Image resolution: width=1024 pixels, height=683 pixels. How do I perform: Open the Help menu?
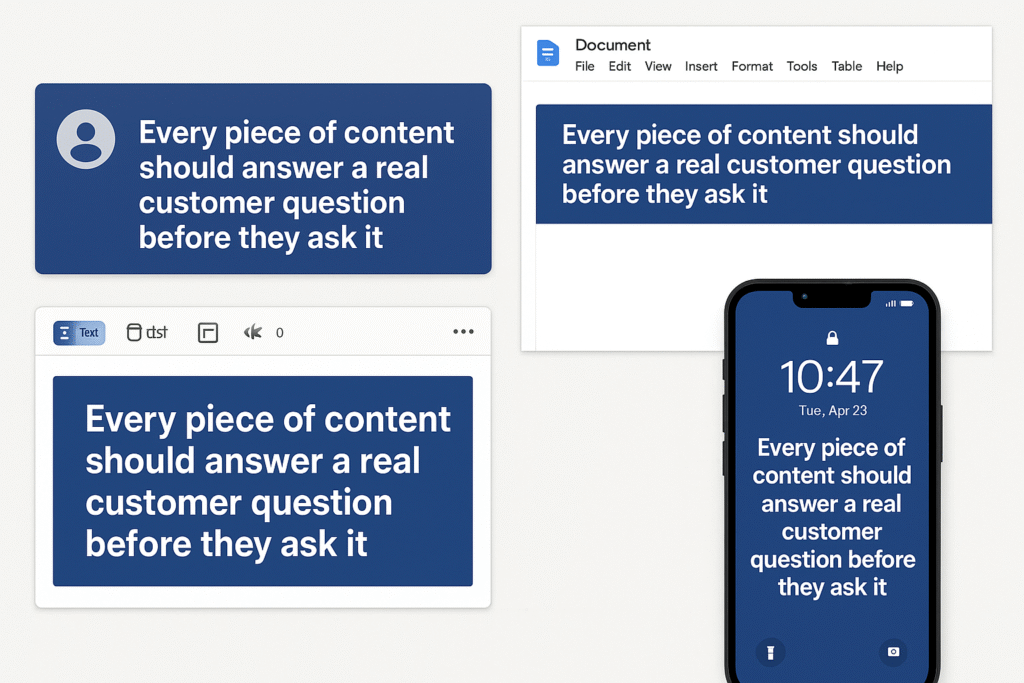pyautogui.click(x=889, y=67)
